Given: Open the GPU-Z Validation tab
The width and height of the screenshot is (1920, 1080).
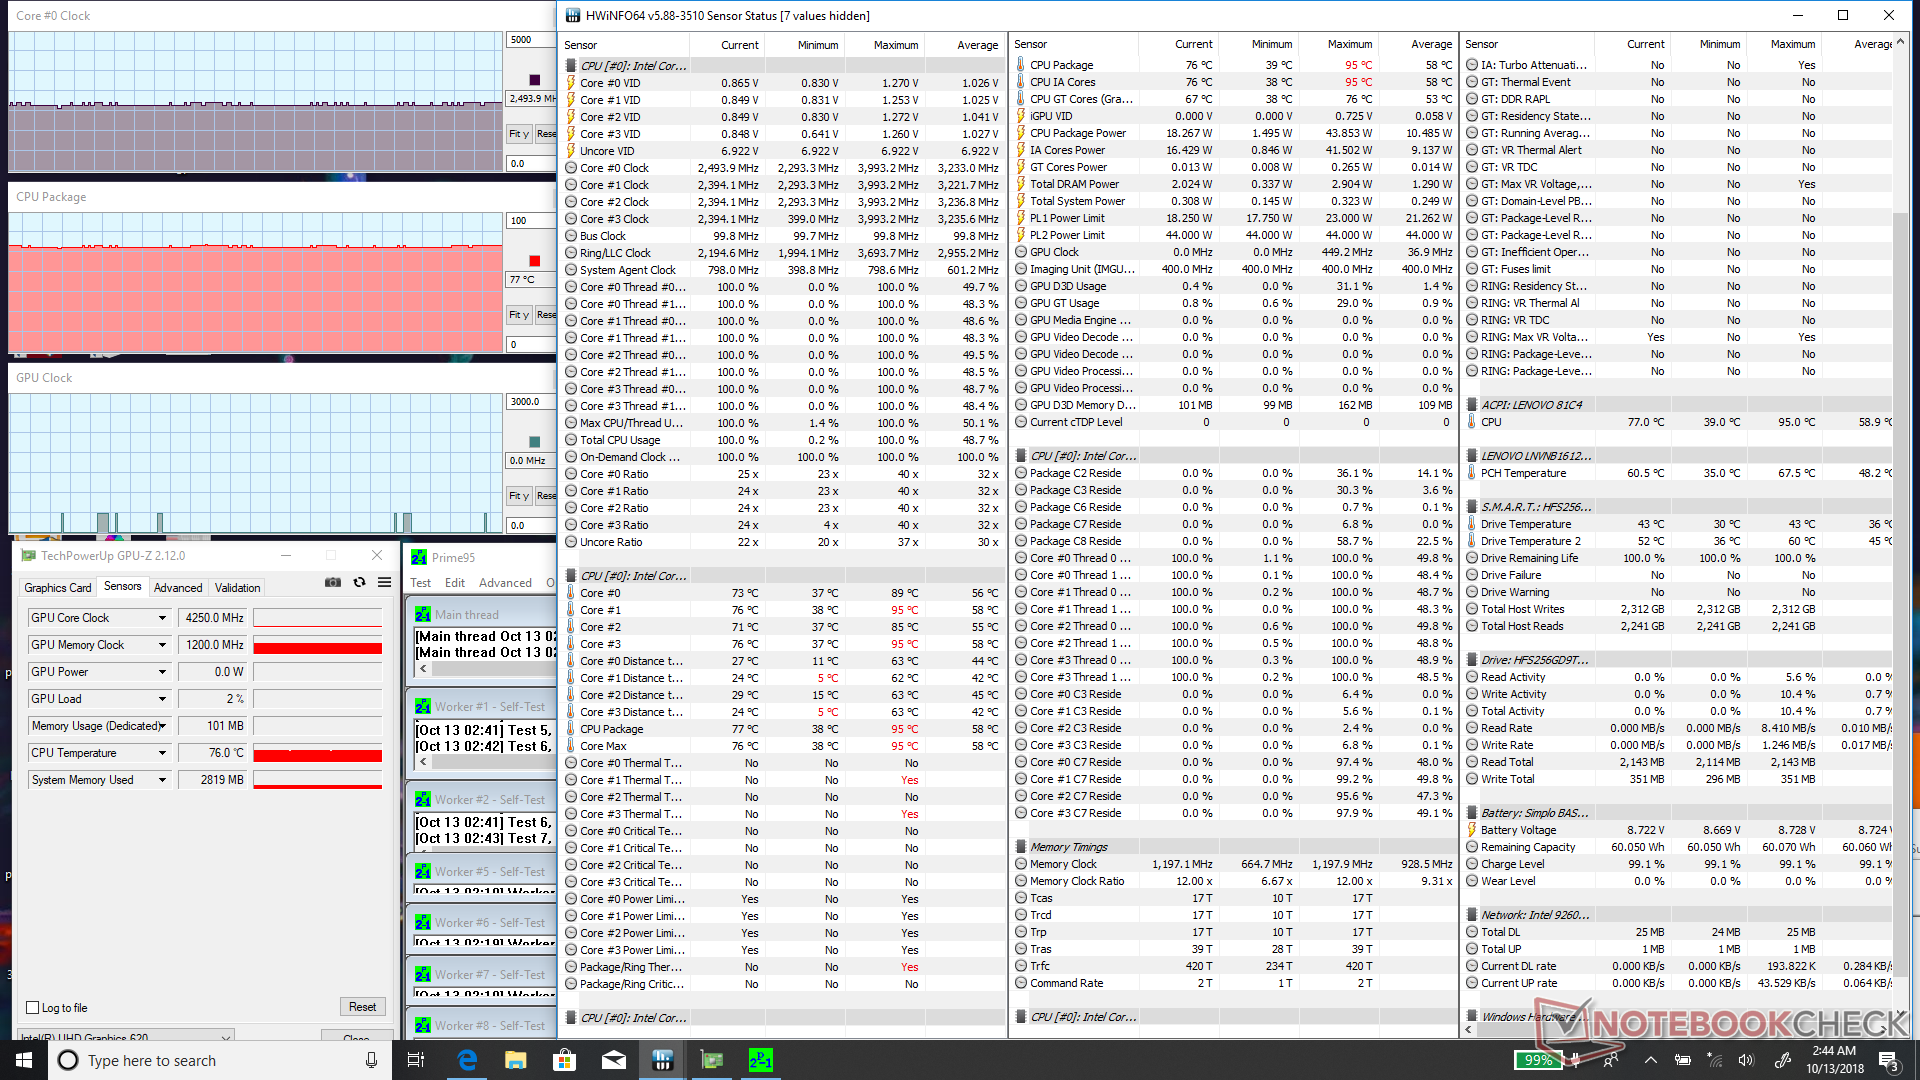Looking at the screenshot, I should (238, 588).
